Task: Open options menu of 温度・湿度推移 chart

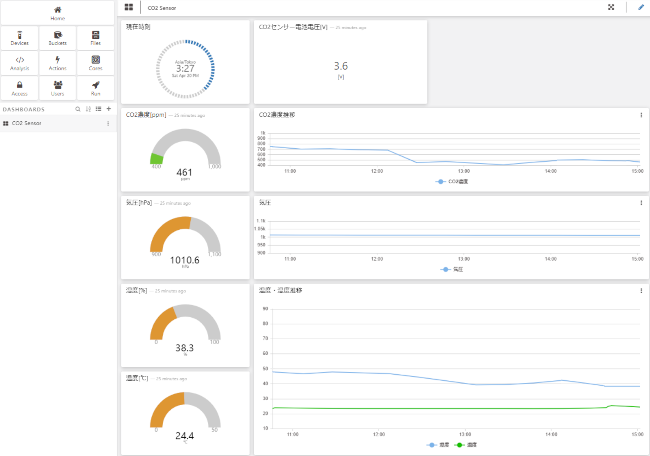Action: [x=641, y=291]
